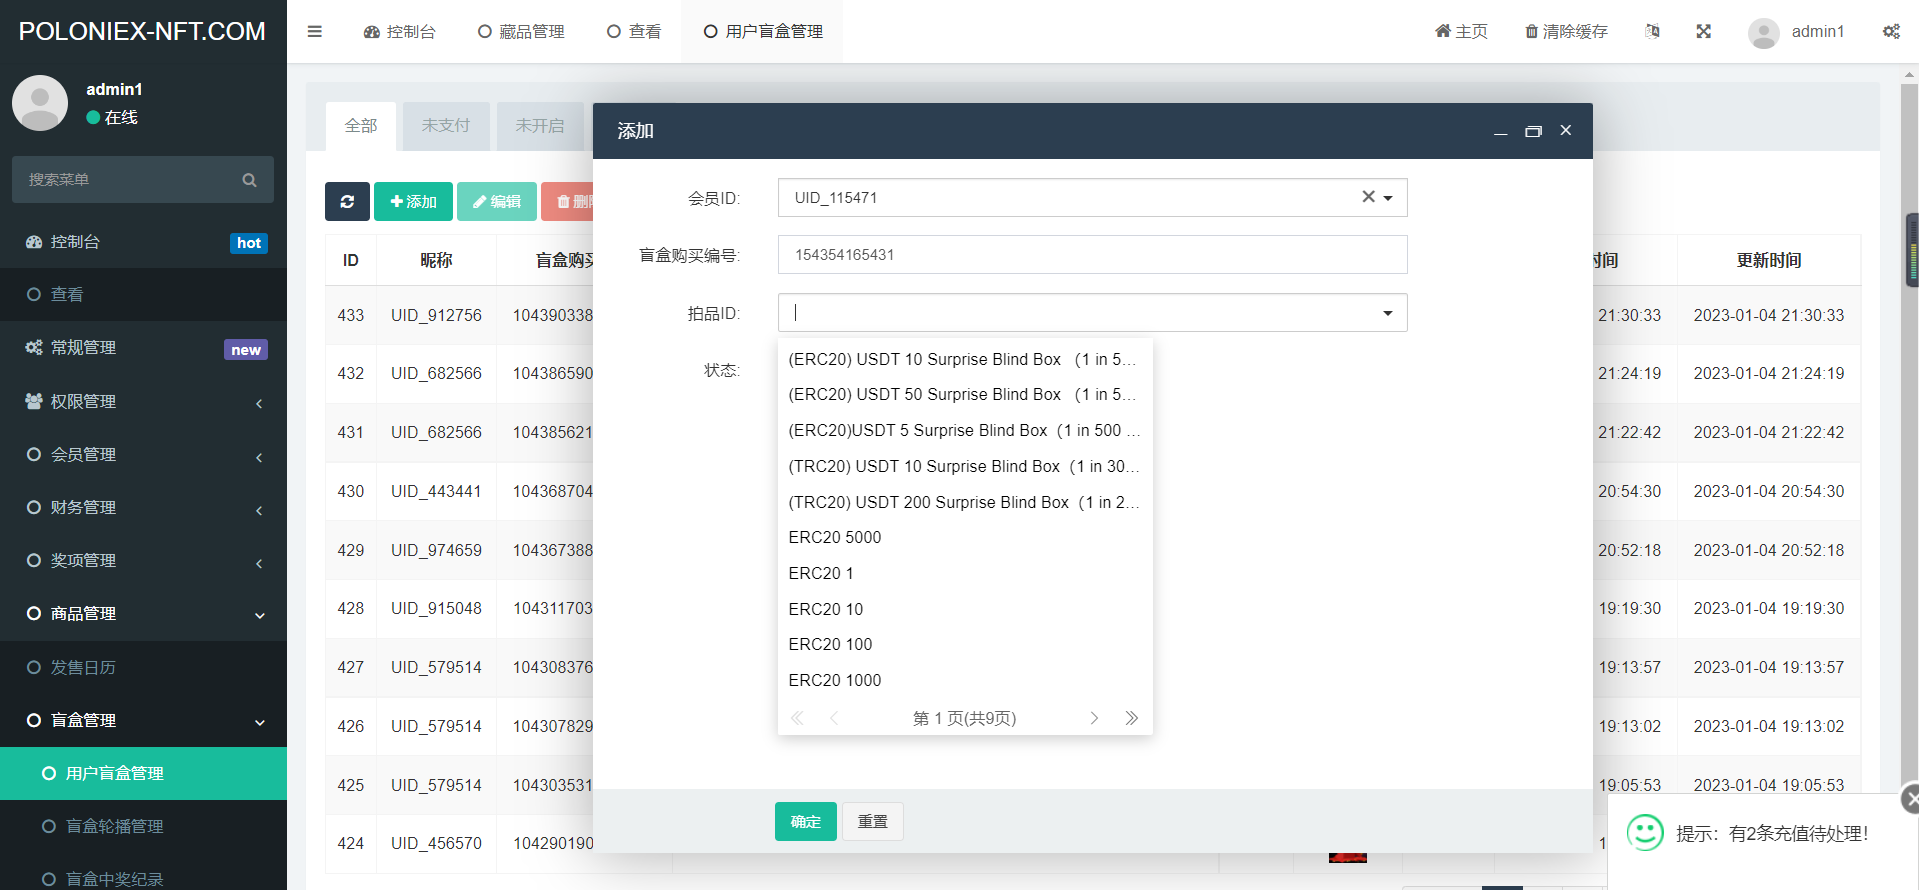Open the 拍品ID dropdown arrow
Viewport: 1919px width, 890px height.
coord(1387,313)
